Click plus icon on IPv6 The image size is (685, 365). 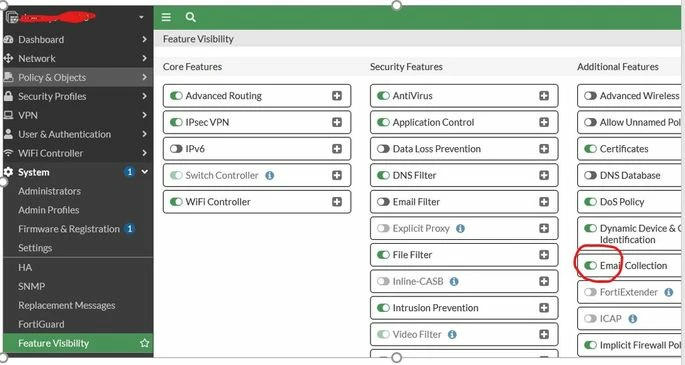point(337,149)
